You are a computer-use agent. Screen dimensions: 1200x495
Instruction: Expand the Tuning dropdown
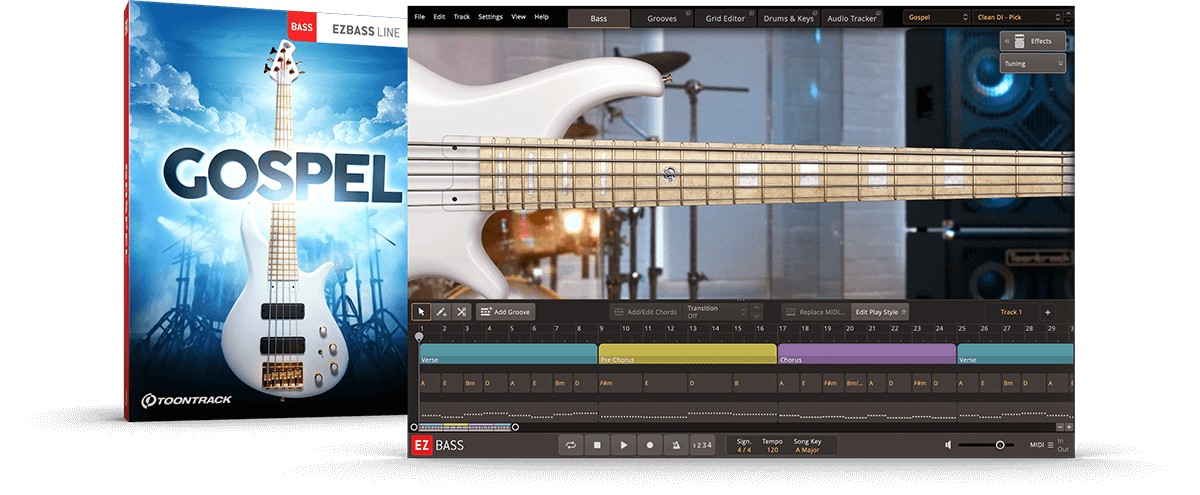1033,63
